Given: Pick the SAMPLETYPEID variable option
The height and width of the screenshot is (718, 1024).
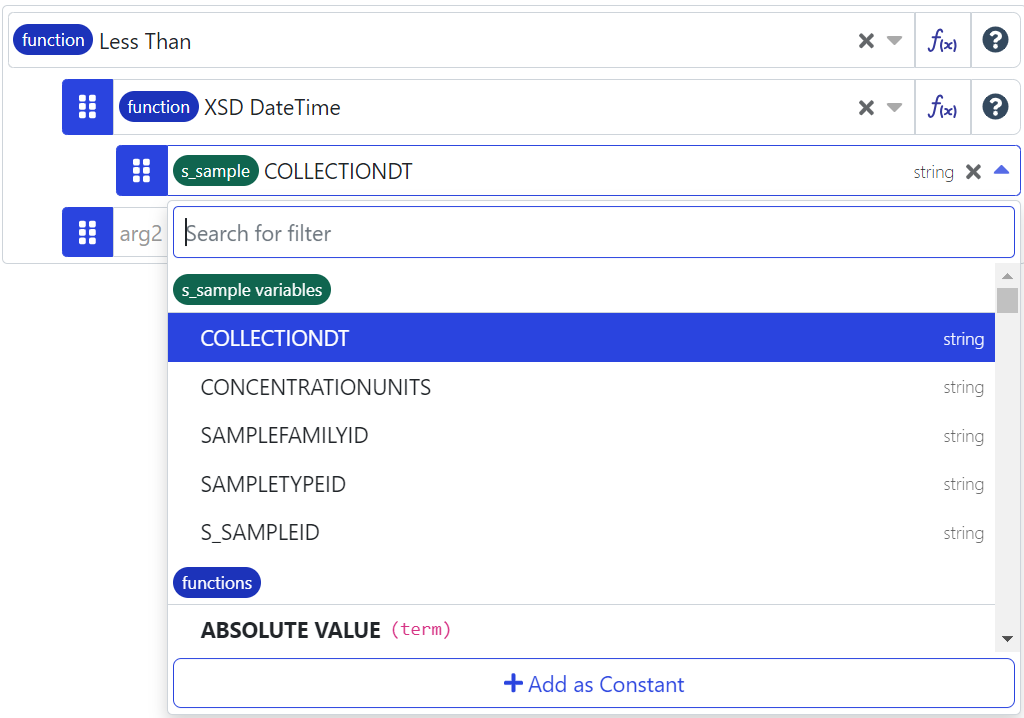Looking at the screenshot, I should coord(273,485).
